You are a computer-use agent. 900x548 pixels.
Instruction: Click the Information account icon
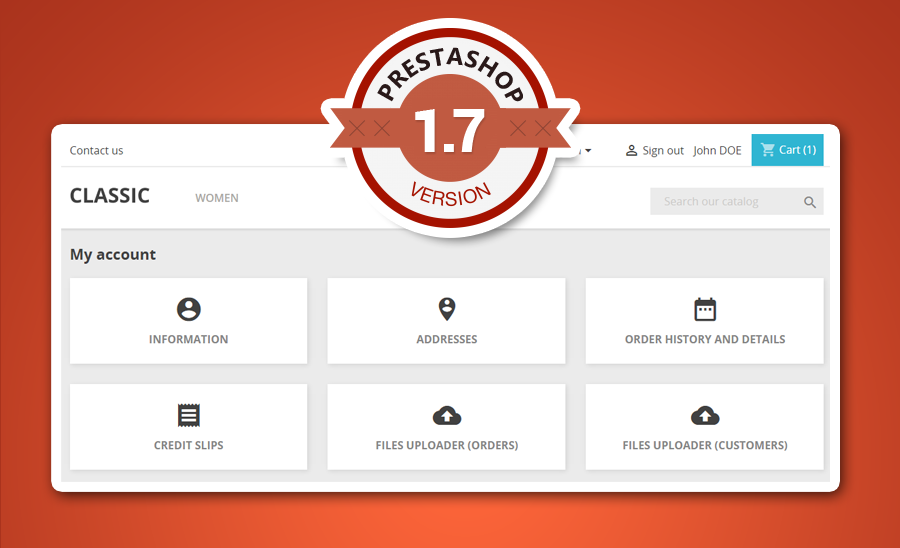(x=188, y=309)
